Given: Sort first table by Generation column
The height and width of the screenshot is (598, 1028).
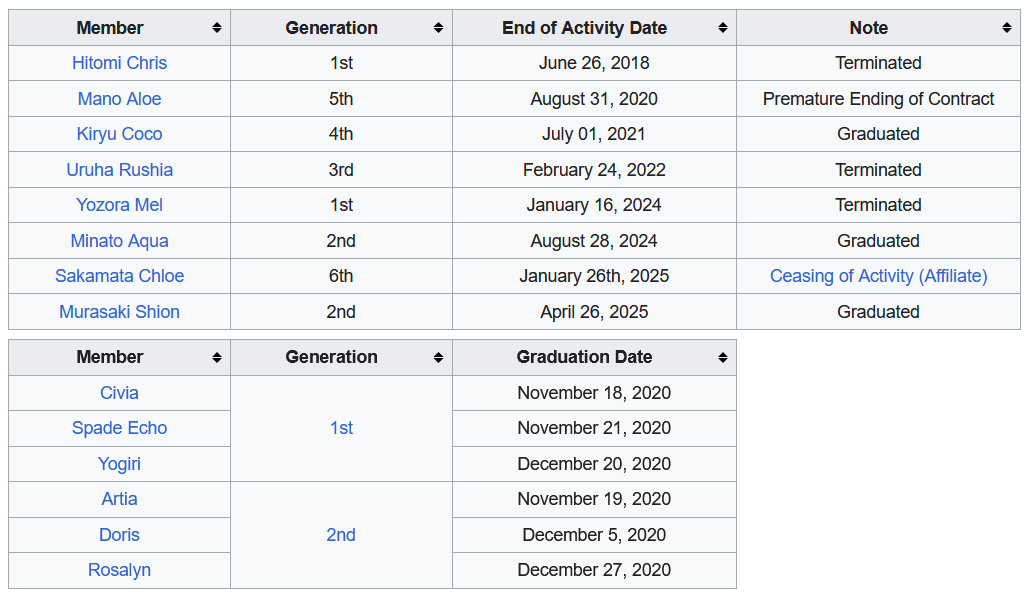Looking at the screenshot, I should [x=438, y=28].
